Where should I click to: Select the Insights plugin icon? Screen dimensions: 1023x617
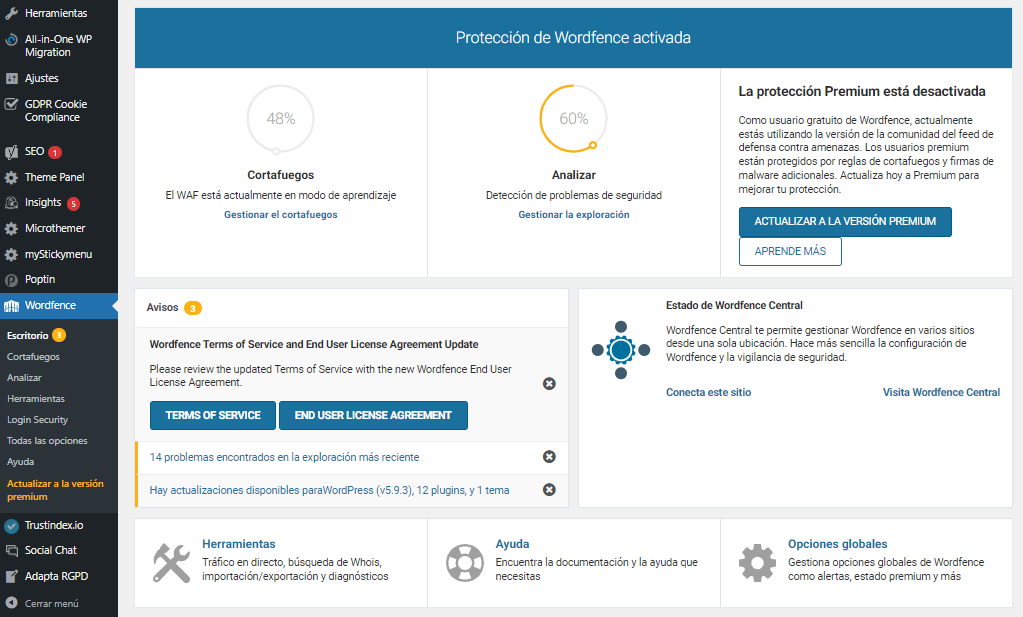(x=9, y=201)
